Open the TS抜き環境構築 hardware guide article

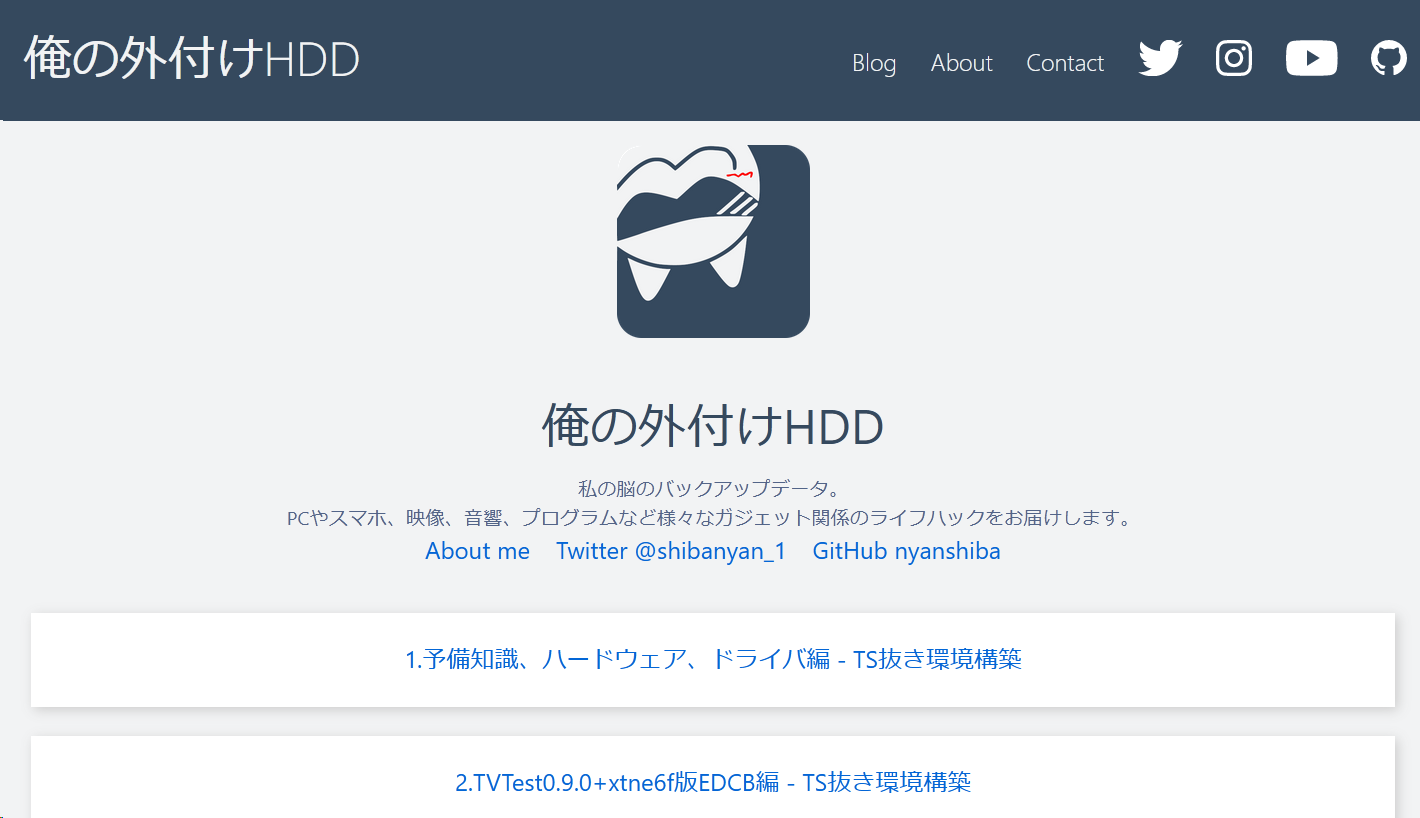712,659
